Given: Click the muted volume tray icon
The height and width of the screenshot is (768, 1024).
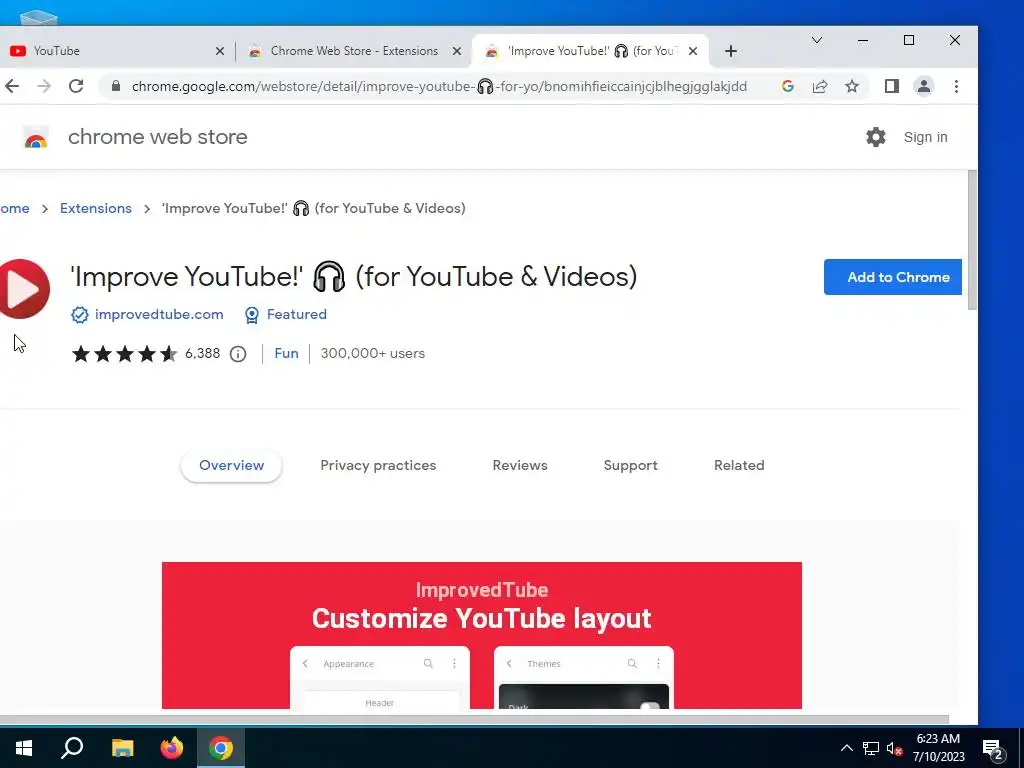Looking at the screenshot, I should point(894,748).
